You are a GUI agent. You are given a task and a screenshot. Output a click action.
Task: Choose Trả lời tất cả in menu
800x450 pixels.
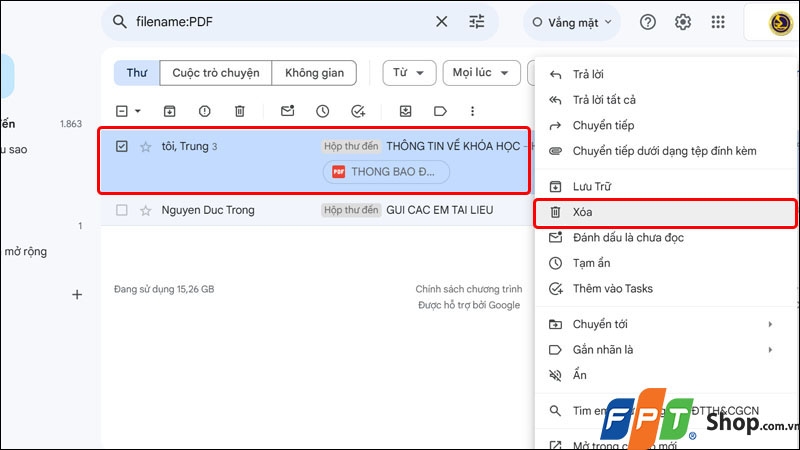[665, 100]
